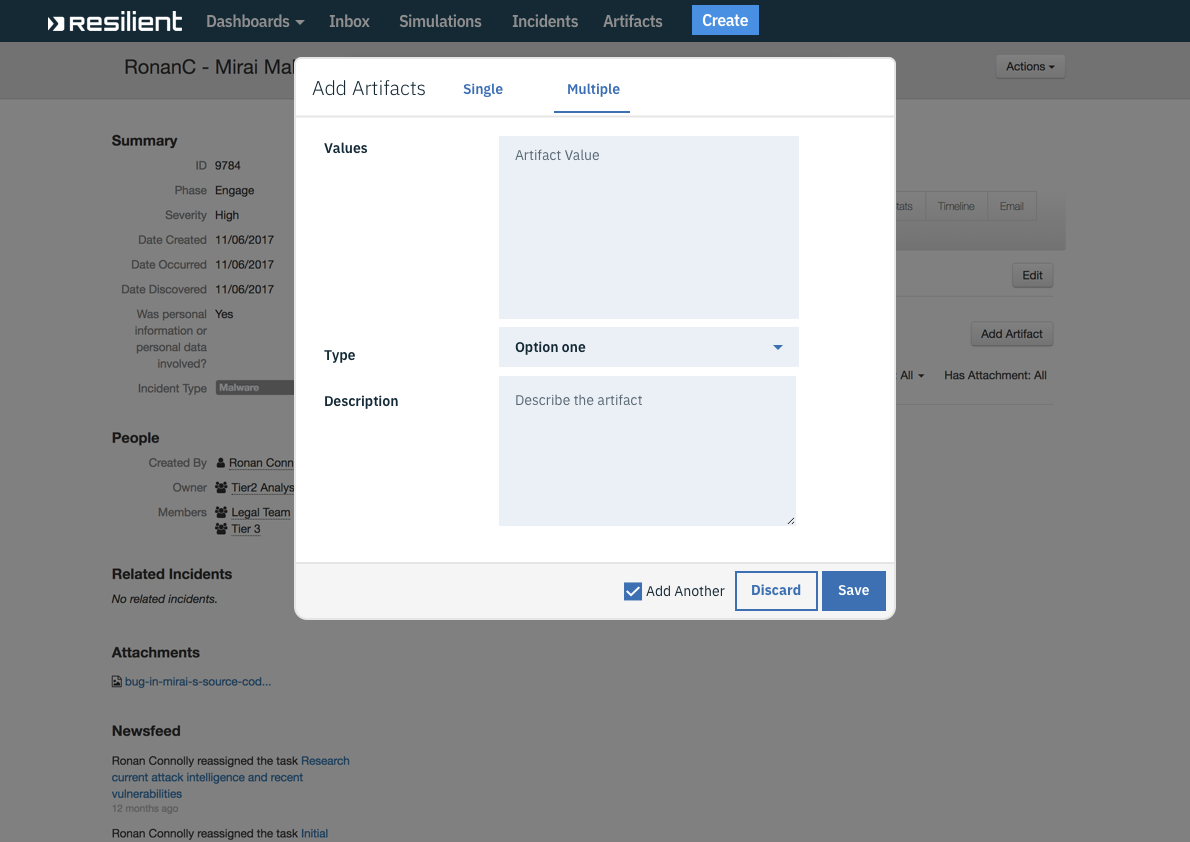Open the Actions dropdown
The image size is (1190, 842).
1030,67
